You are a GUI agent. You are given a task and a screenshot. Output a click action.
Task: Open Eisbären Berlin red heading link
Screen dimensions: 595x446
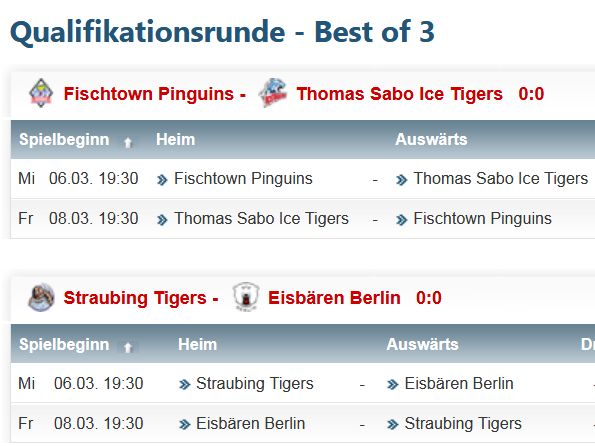coord(334,298)
